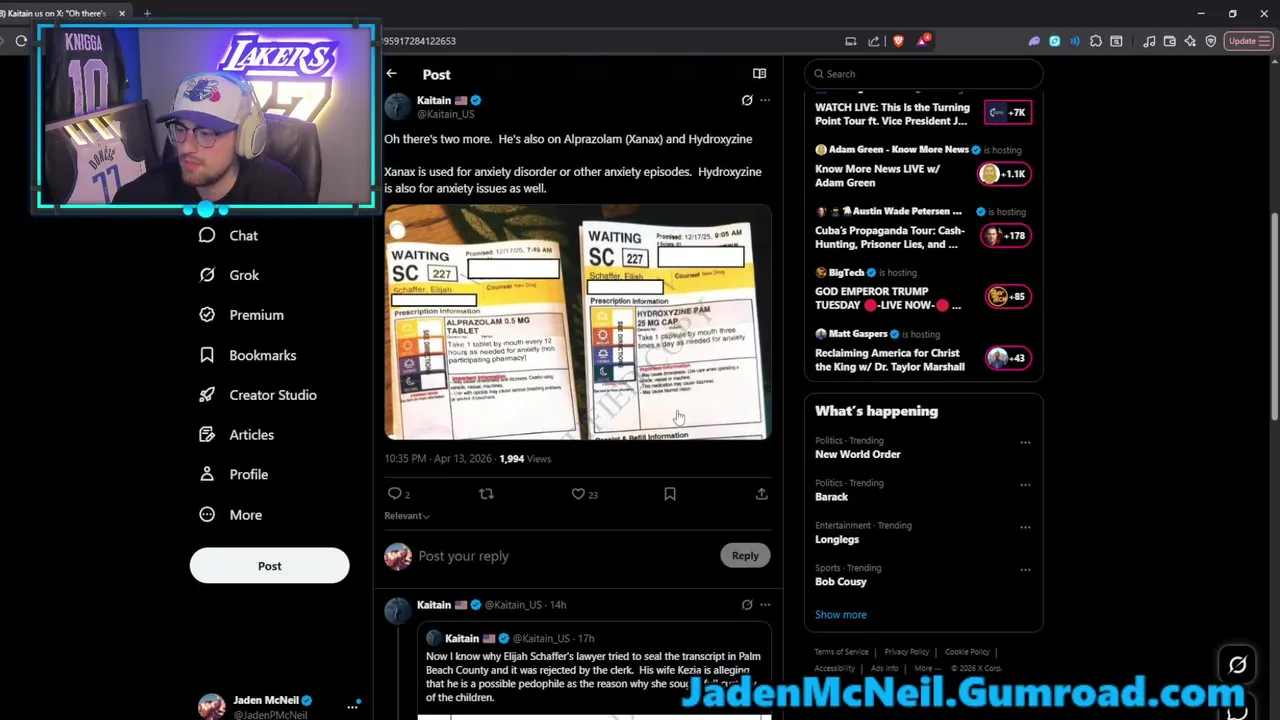Click the sidebar Post button

(x=269, y=566)
